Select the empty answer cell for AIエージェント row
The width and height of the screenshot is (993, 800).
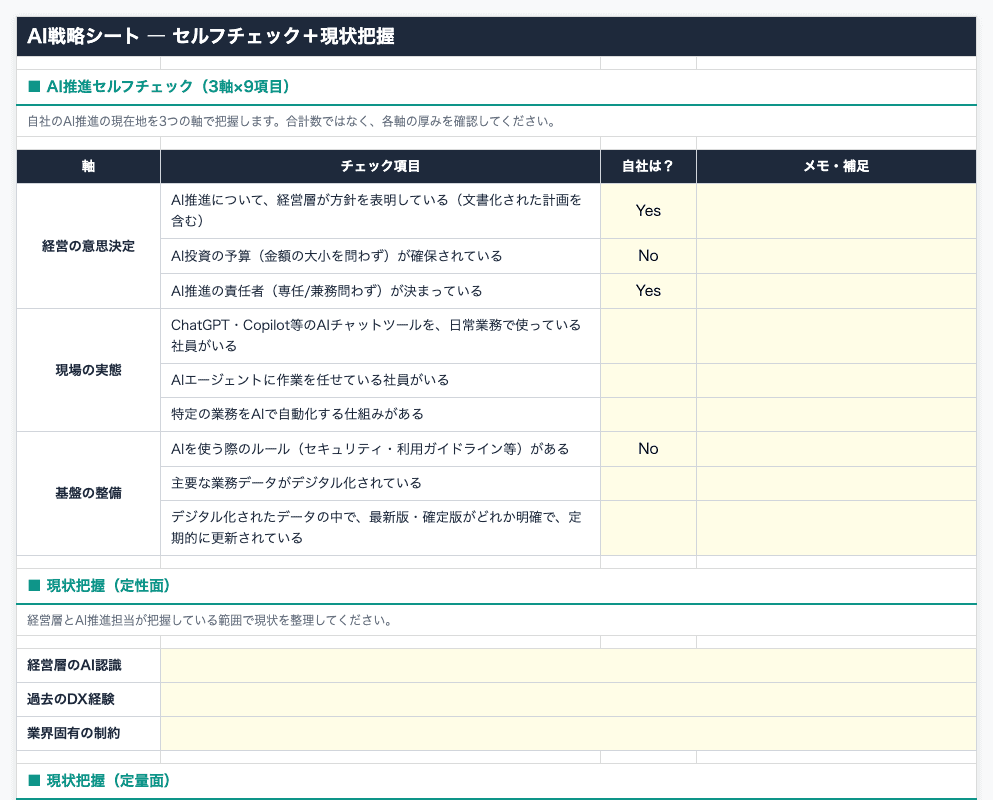tap(648, 380)
